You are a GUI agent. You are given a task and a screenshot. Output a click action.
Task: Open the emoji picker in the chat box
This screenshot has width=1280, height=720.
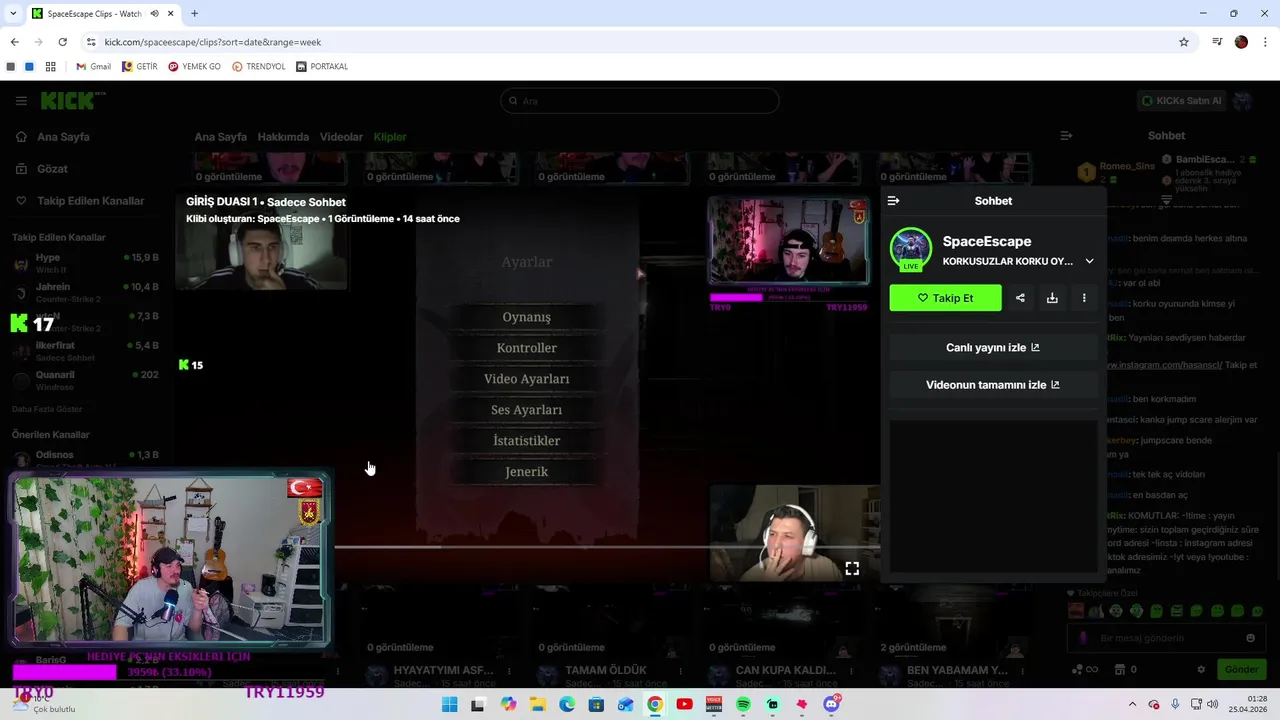(1250, 638)
